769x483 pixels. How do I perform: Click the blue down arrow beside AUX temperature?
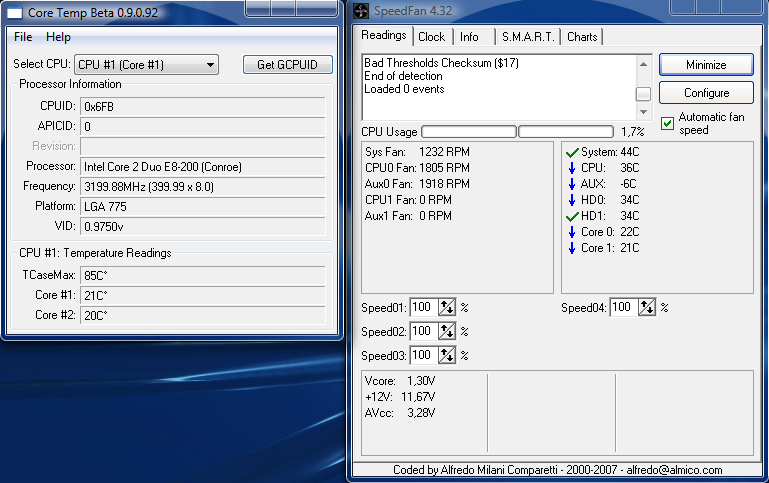572,184
